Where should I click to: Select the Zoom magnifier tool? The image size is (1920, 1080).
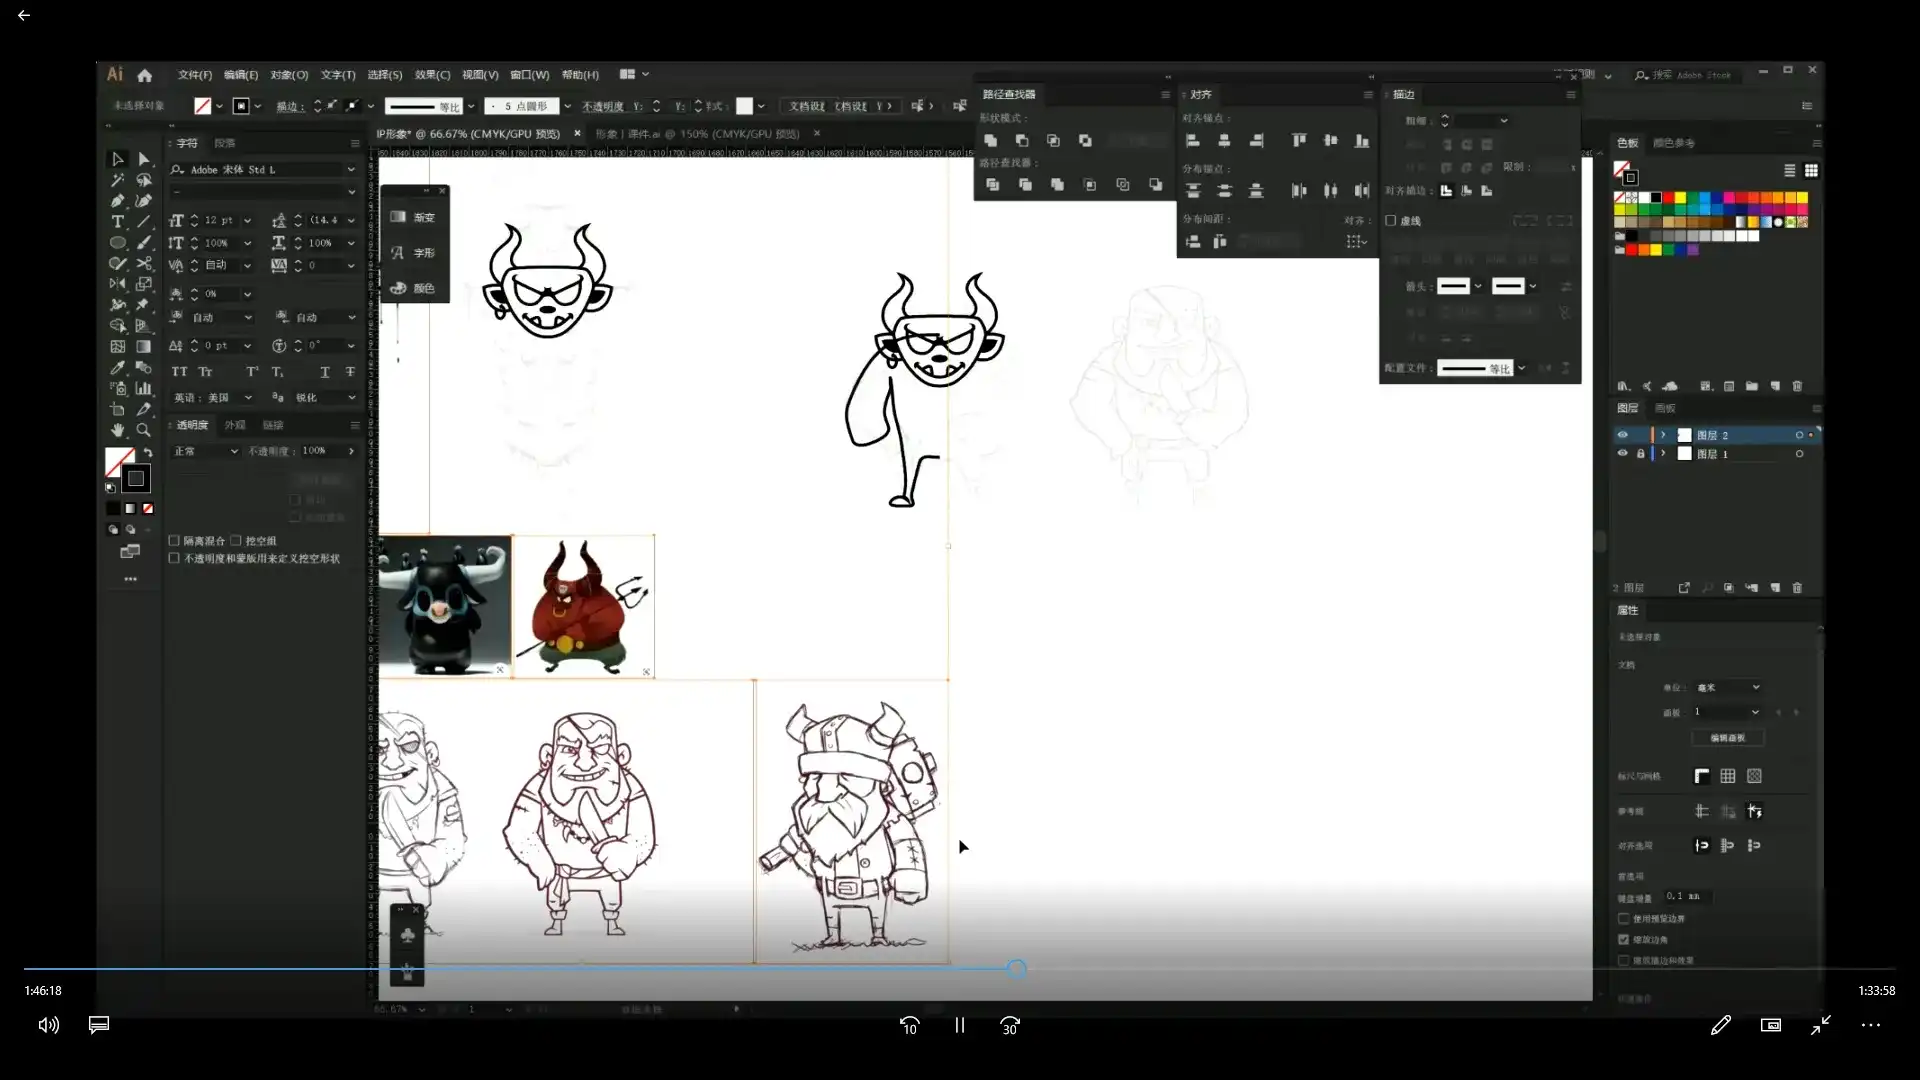[144, 430]
